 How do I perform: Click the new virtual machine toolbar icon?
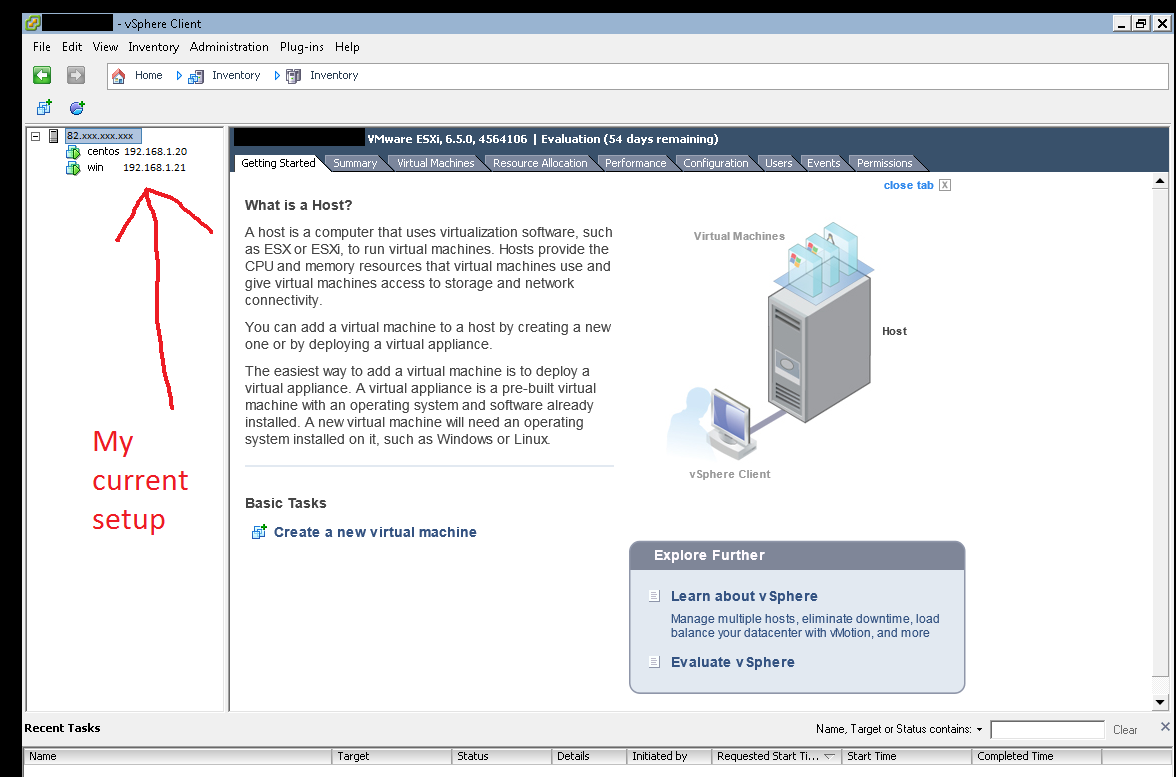click(44, 108)
